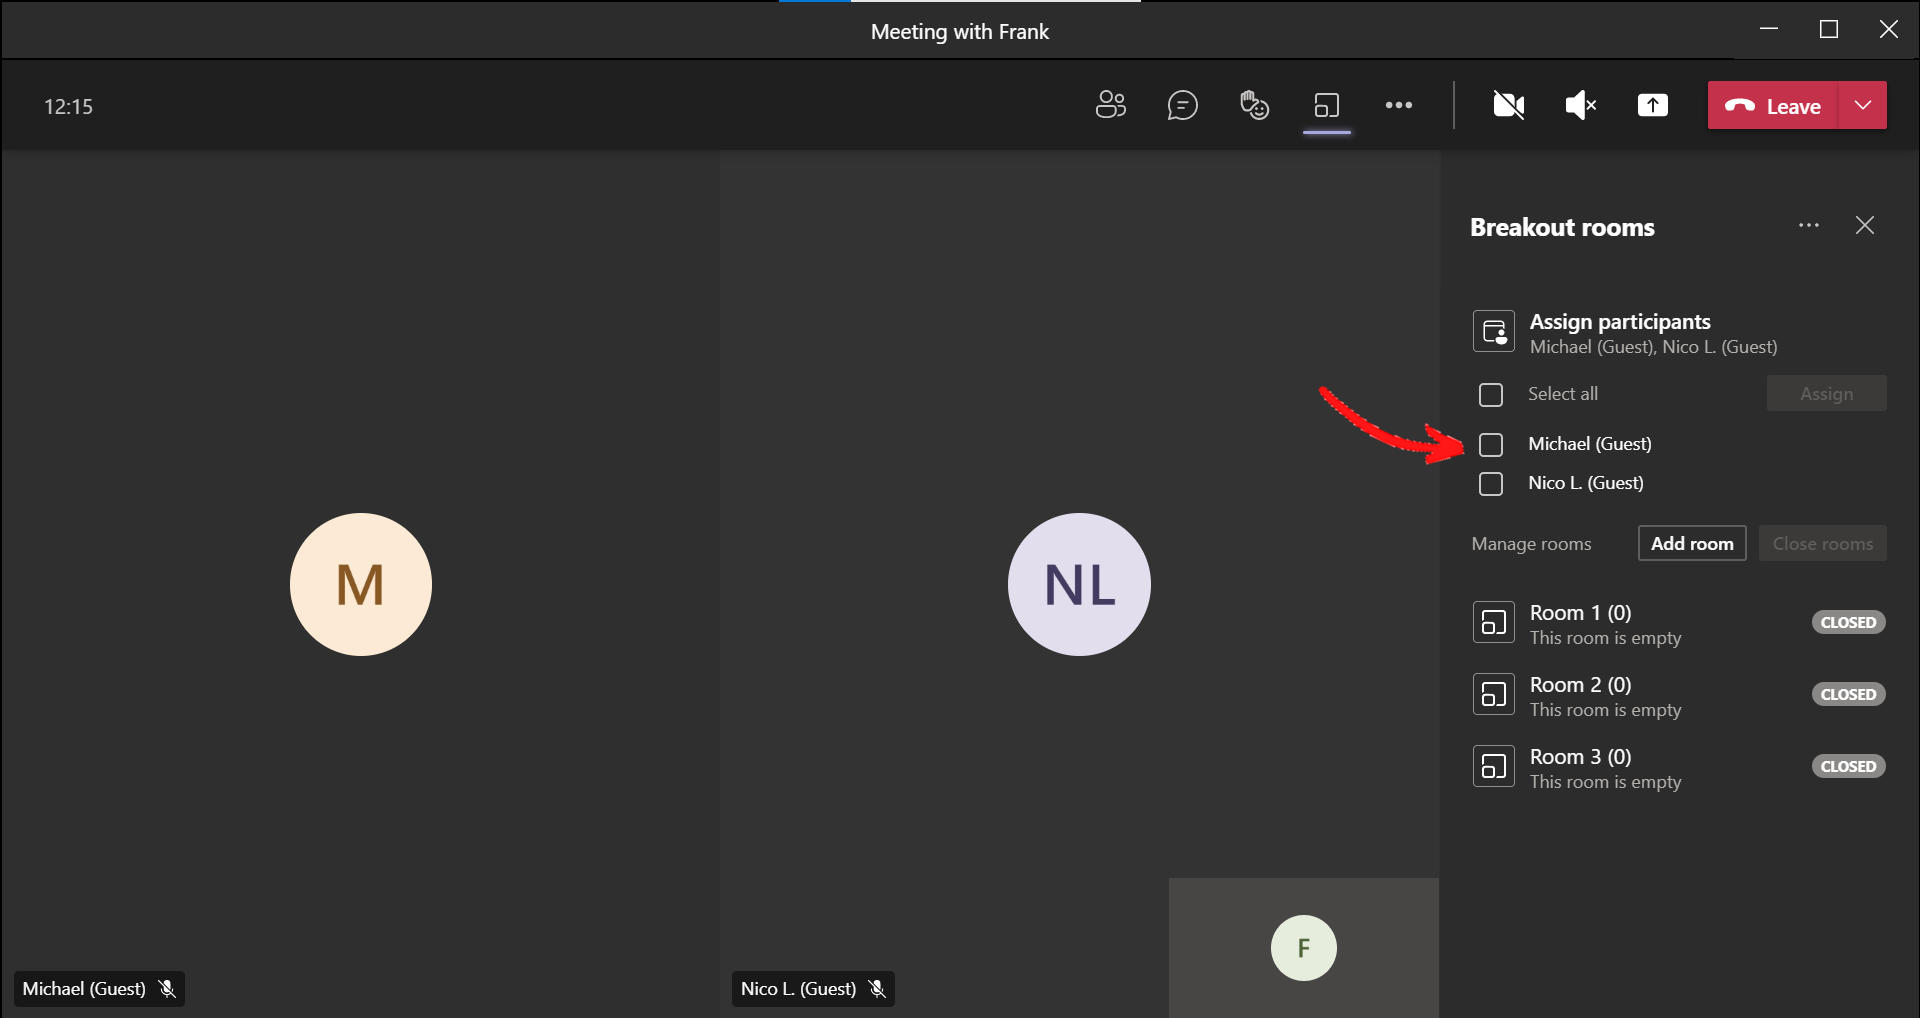
Task: Open more actions ellipsis in toolbar
Action: click(x=1398, y=105)
